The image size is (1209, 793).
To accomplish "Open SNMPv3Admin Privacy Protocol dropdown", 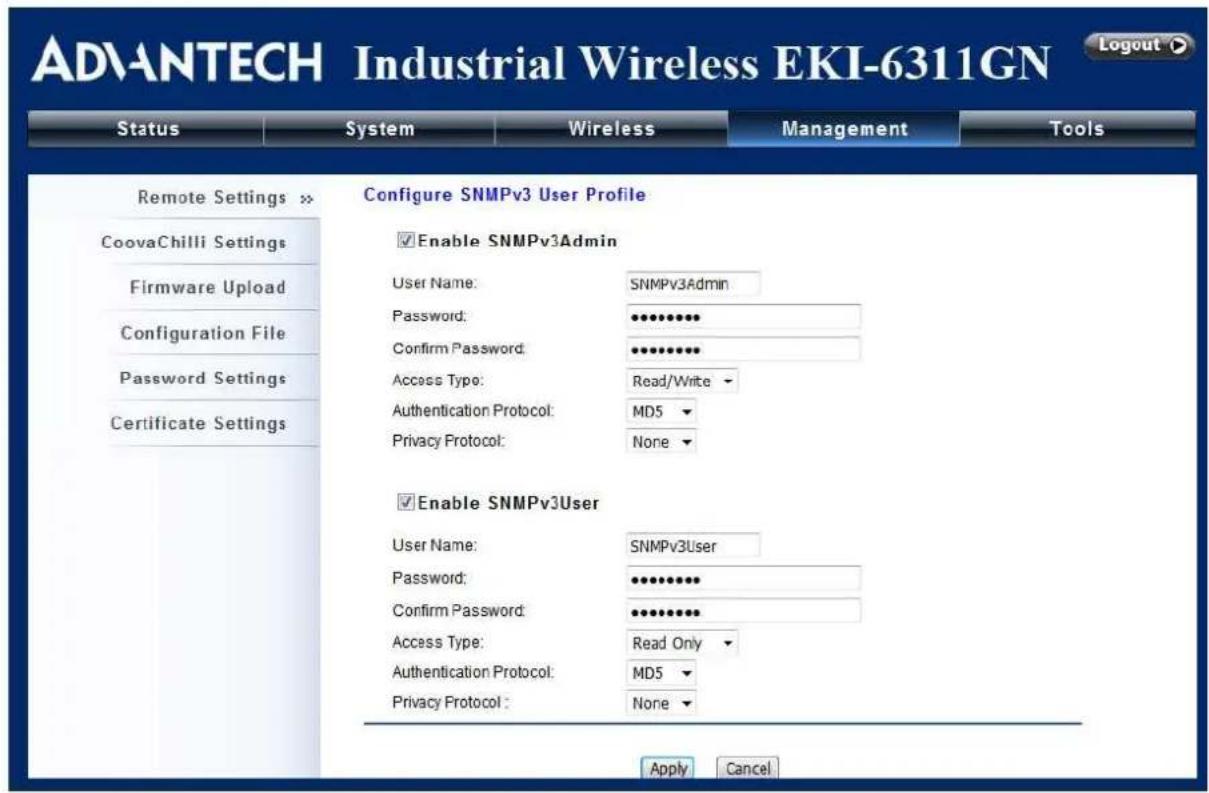I will 661,442.
